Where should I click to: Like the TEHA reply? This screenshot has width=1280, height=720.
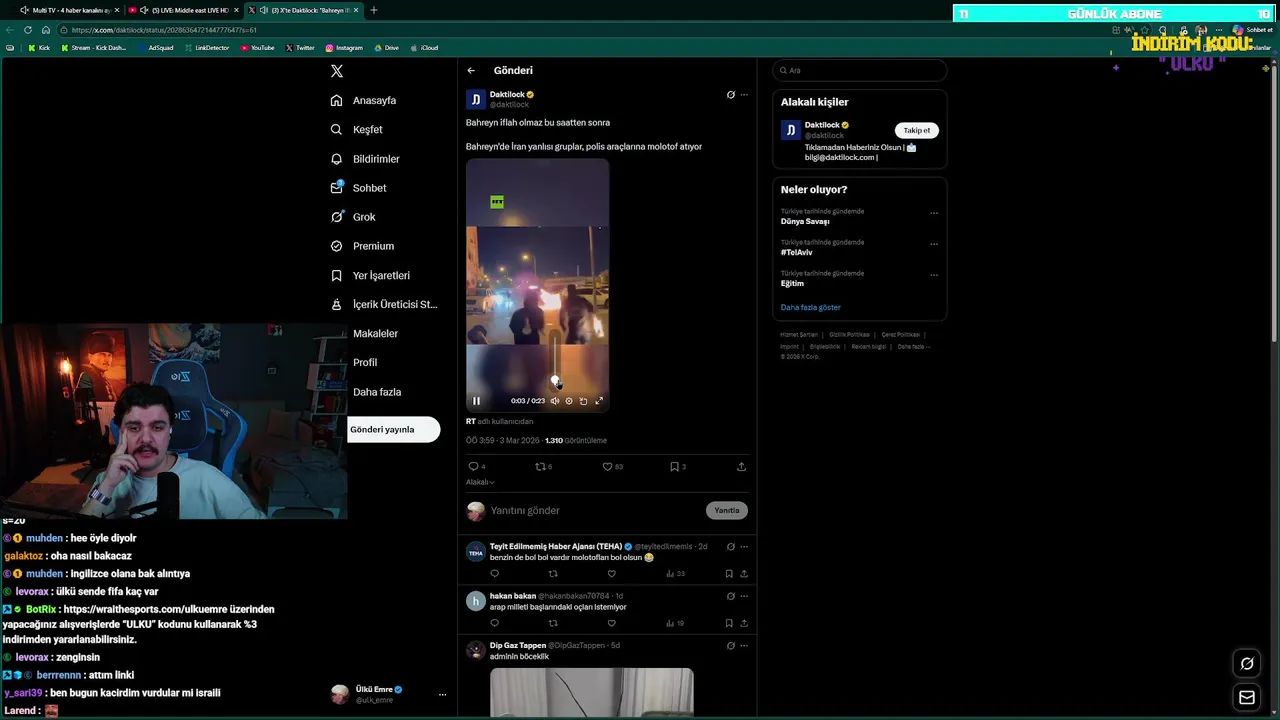pyautogui.click(x=611, y=574)
